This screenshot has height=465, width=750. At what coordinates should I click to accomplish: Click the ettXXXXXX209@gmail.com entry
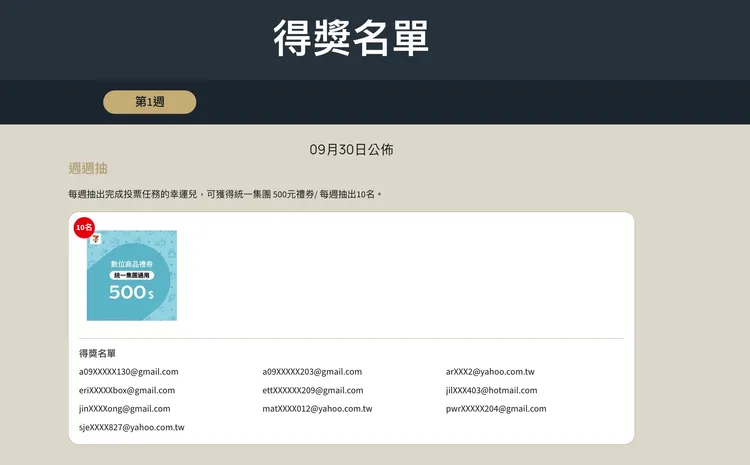[x=313, y=390]
